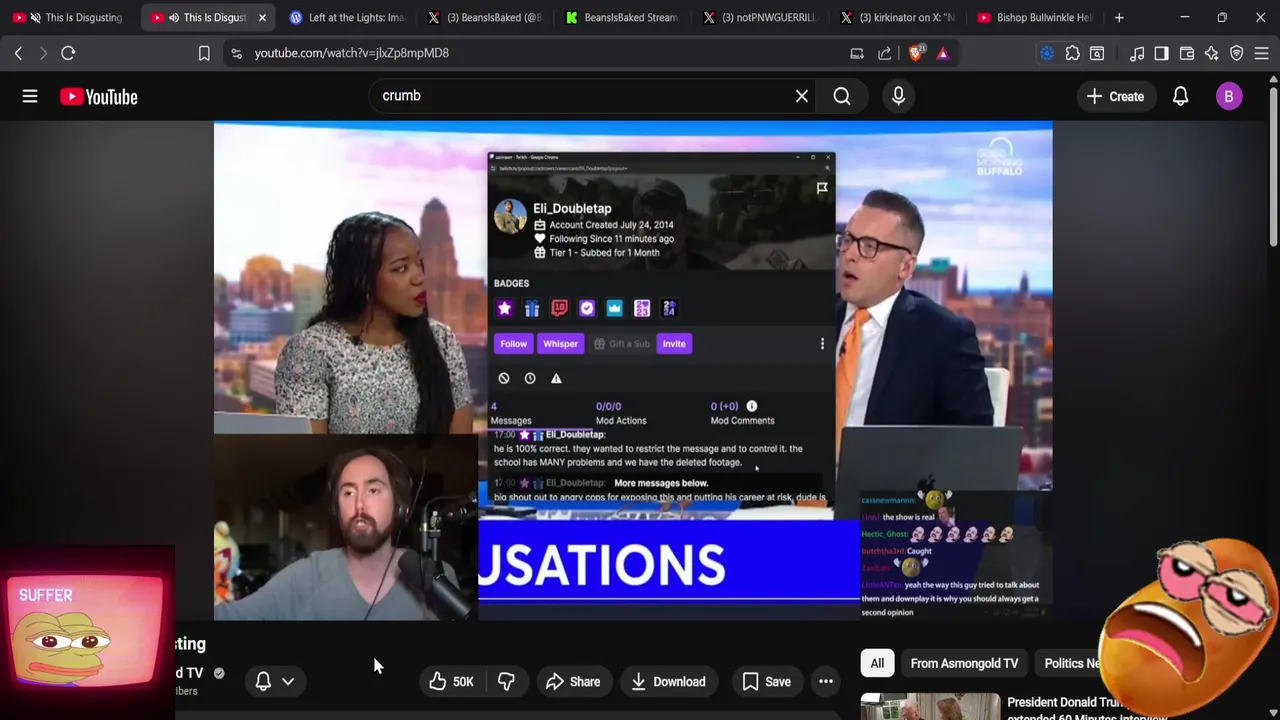Image resolution: width=1280 pixels, height=720 pixels.
Task: Click the video player to pause
Action: coord(632,370)
